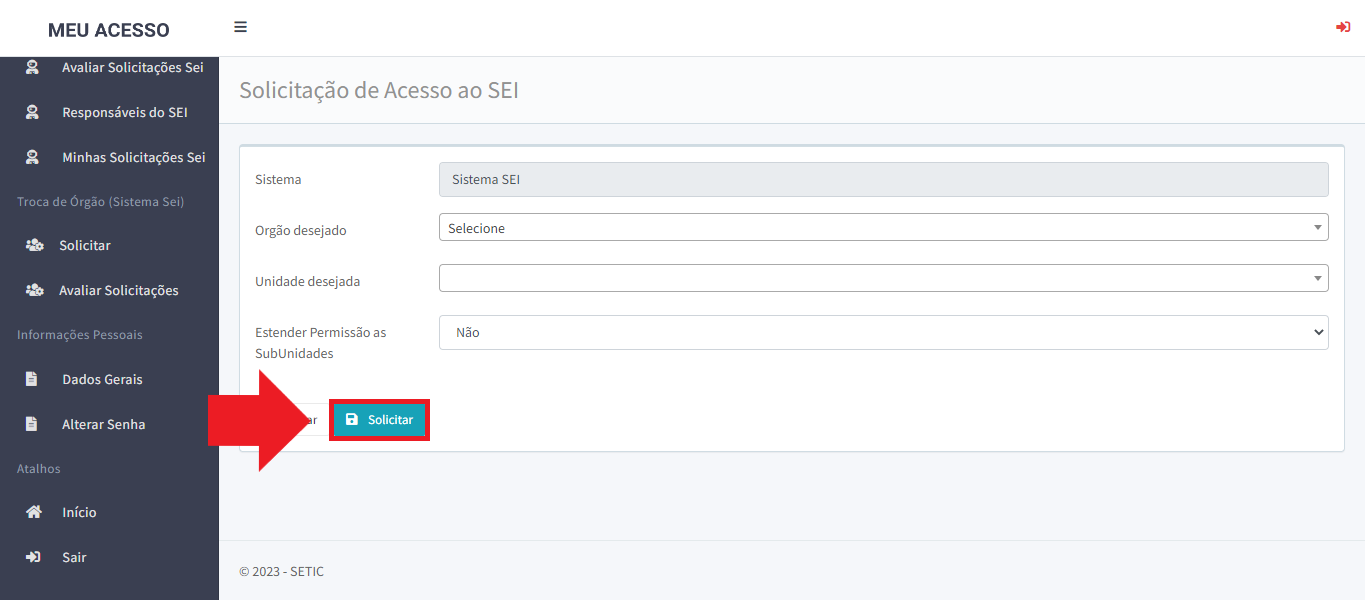This screenshot has width=1365, height=600.
Task: Click the Sair logout menu entry
Action: 74,557
